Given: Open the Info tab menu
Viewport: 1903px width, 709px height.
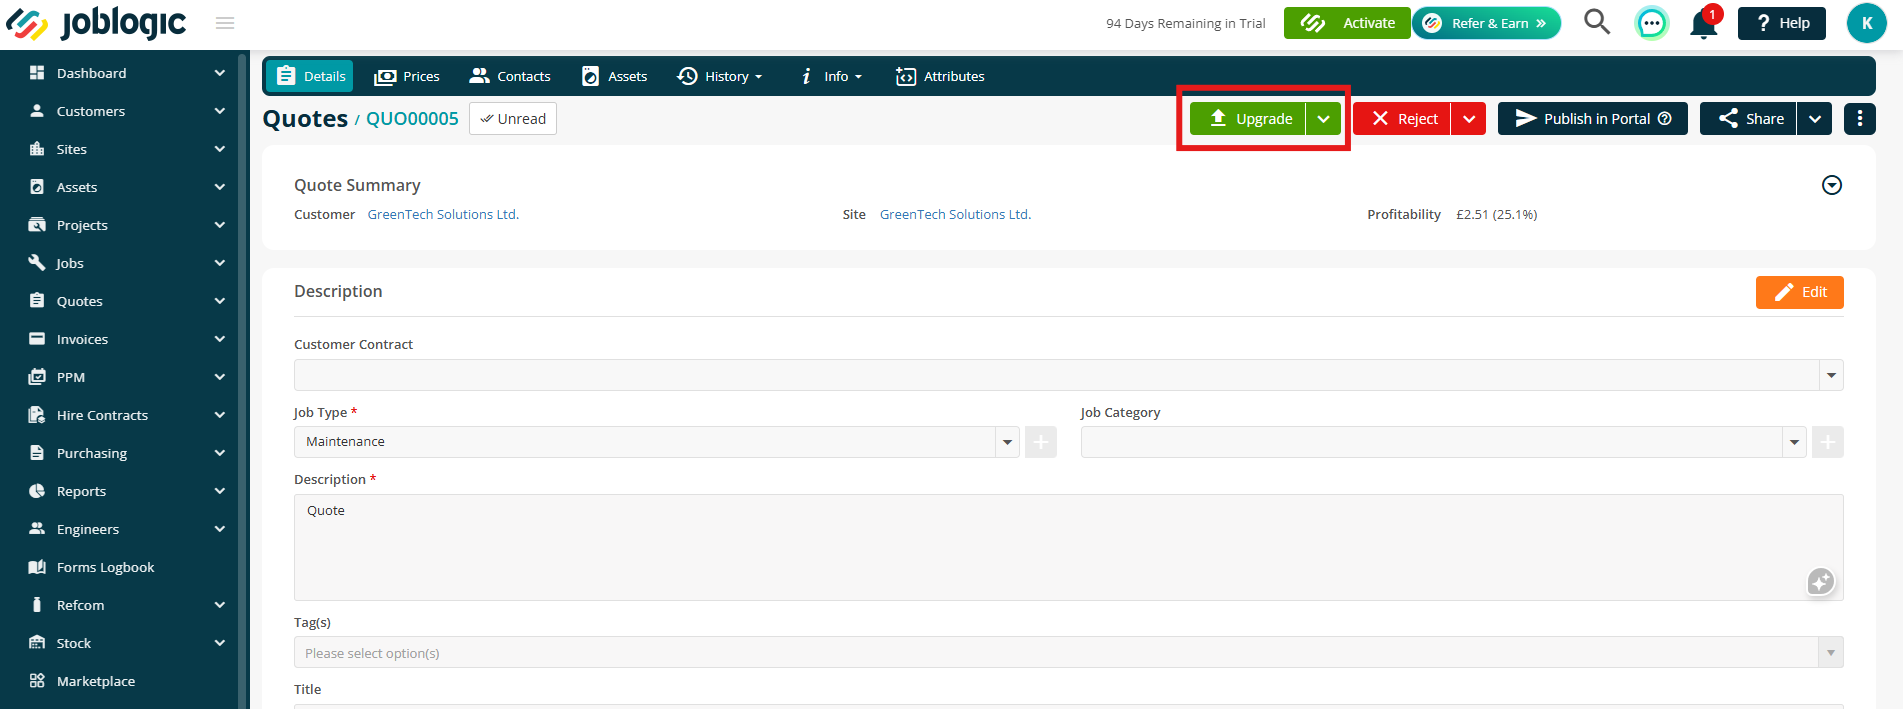Looking at the screenshot, I should (x=832, y=76).
